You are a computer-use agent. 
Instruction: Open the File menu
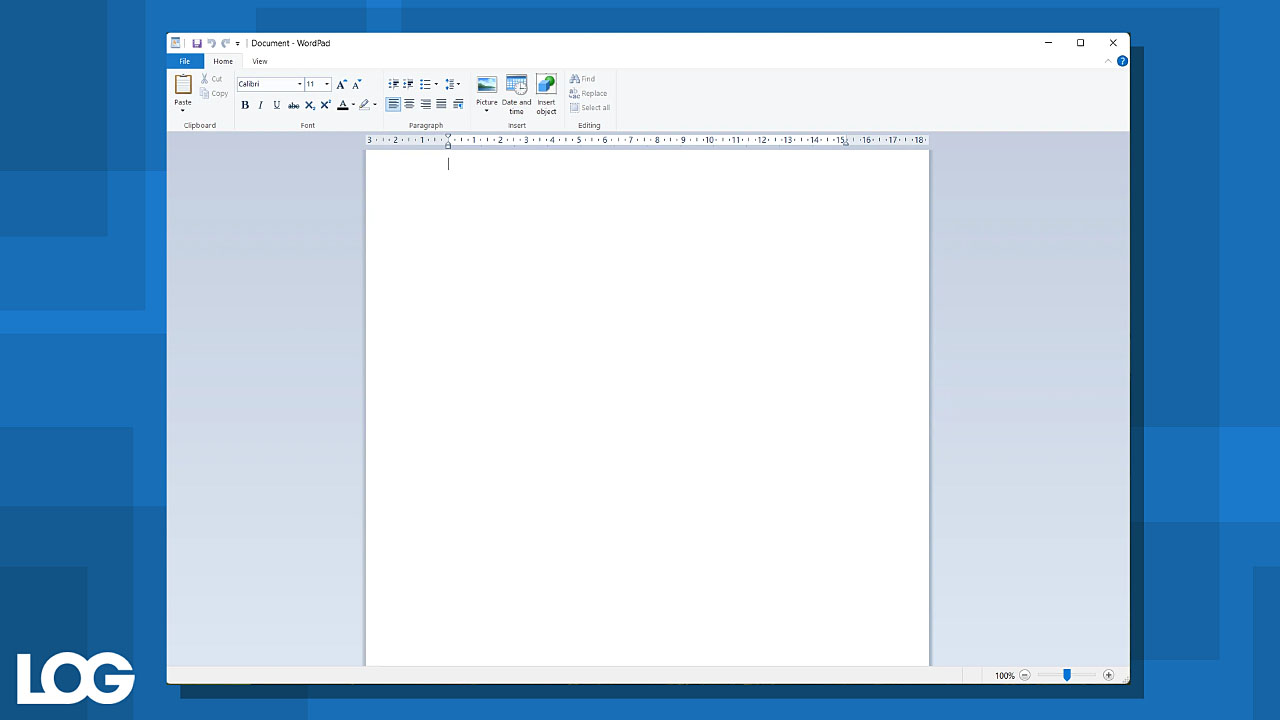coord(184,61)
